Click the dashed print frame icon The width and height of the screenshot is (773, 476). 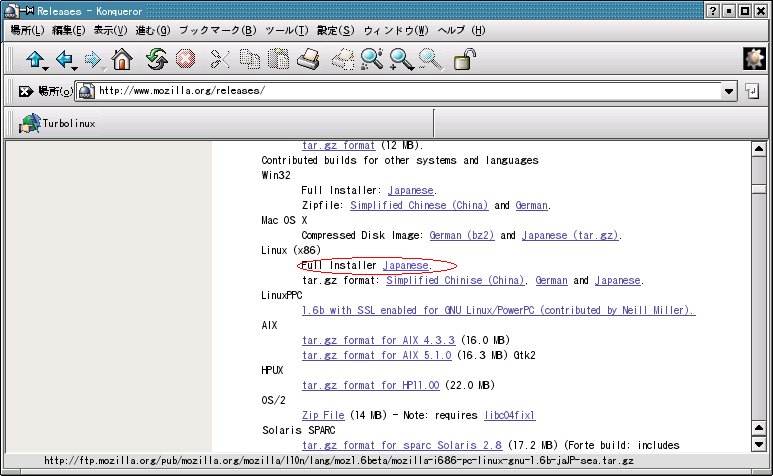[x=343, y=59]
